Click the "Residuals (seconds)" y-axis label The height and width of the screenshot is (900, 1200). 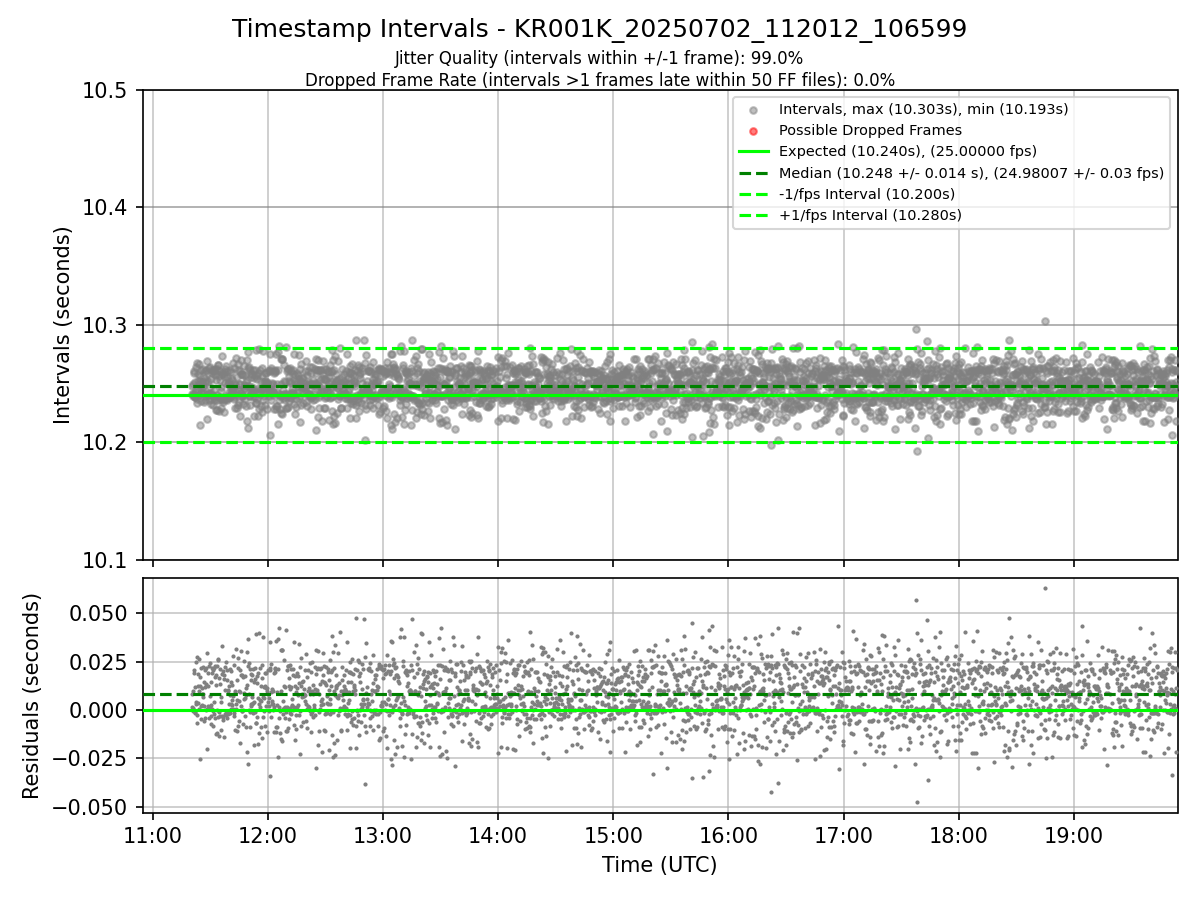point(32,696)
